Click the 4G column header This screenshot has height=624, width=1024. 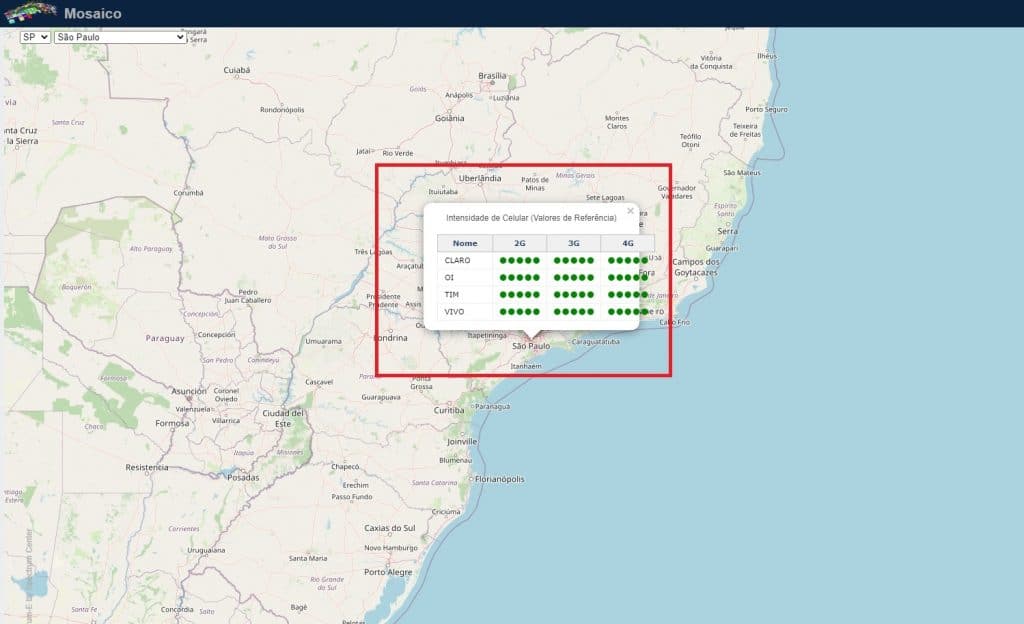point(628,243)
